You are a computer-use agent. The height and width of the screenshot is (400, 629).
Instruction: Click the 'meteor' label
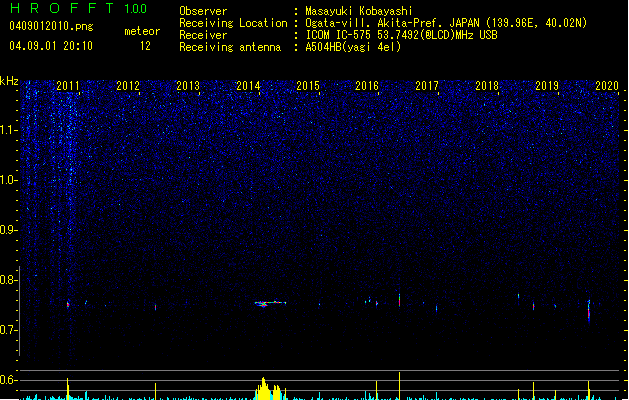pos(142,31)
